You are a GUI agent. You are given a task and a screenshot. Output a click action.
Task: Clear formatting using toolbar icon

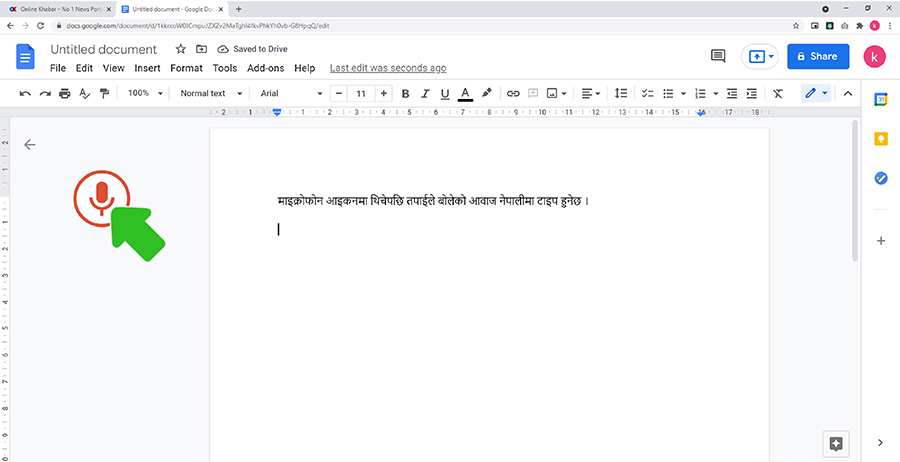(777, 93)
